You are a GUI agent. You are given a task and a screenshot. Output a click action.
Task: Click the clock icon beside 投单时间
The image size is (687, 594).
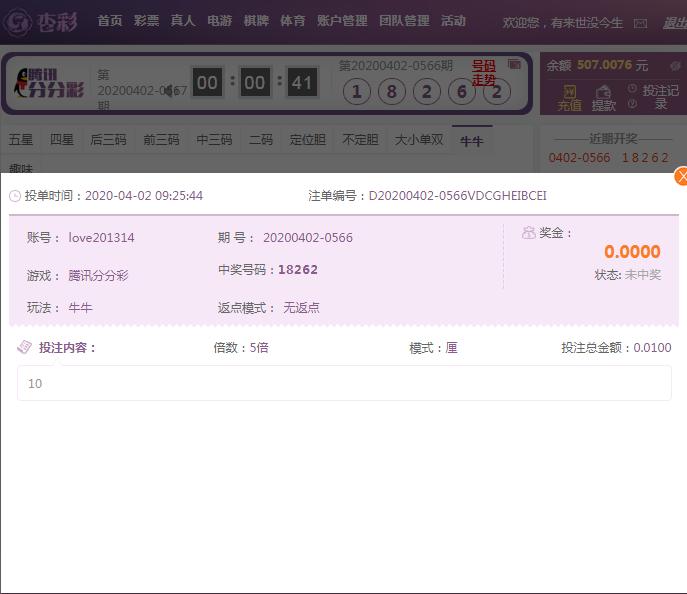[x=15, y=196]
